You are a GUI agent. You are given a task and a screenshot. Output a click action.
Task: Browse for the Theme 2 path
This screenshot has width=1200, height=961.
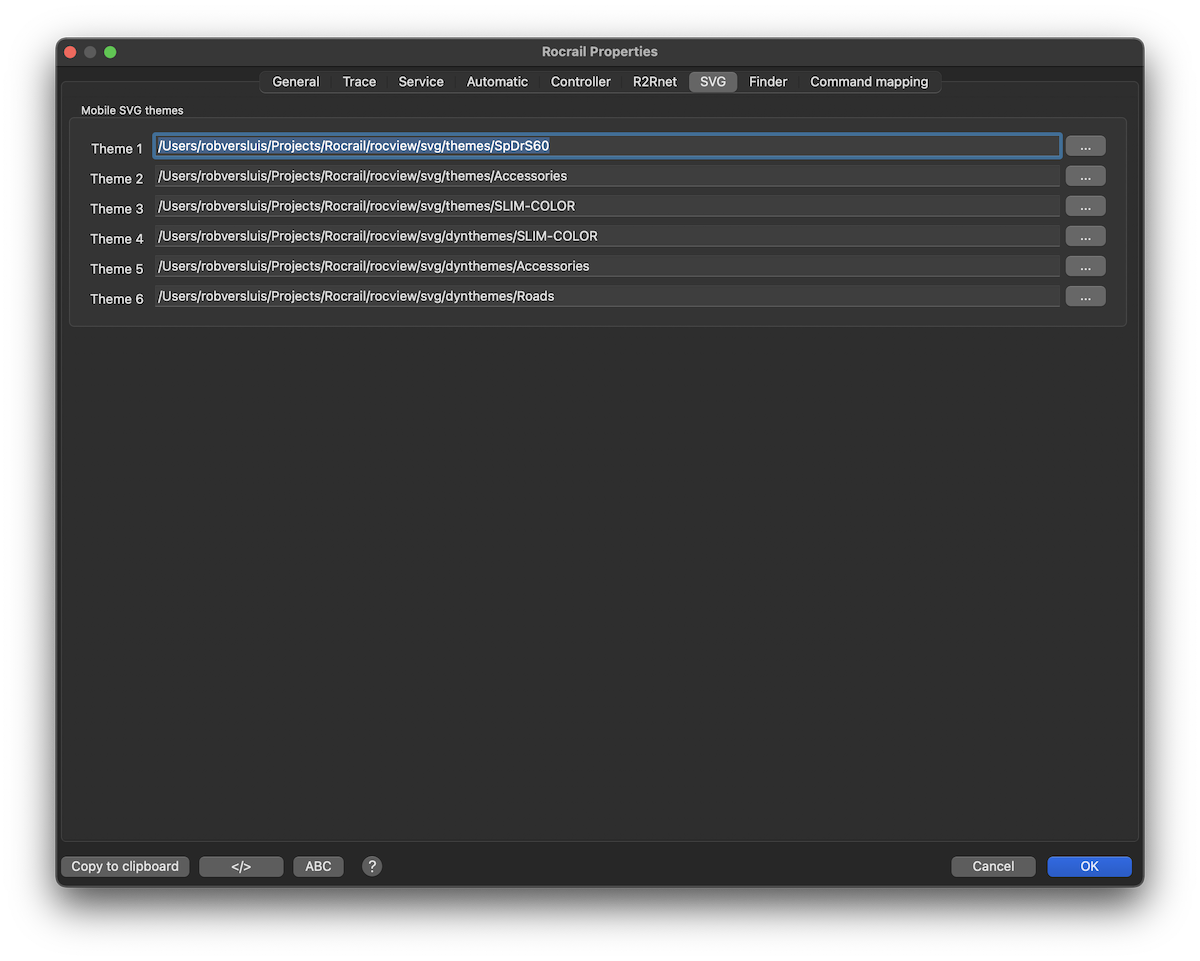(1085, 176)
